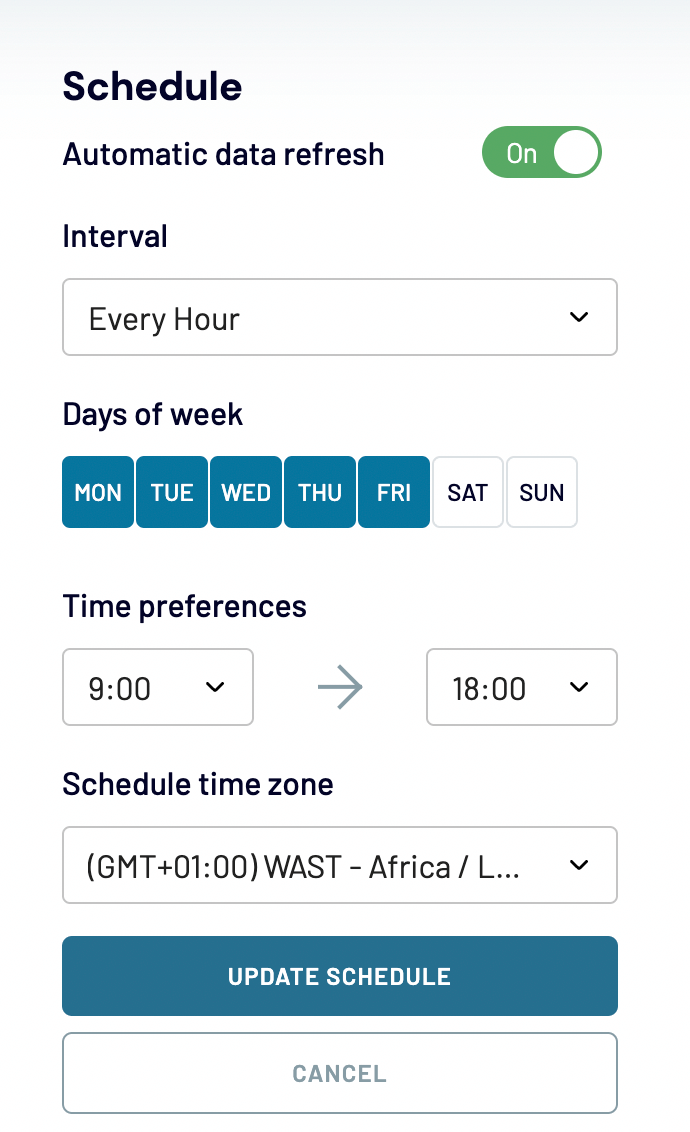Click the chevron on start time selector
The image size is (690, 1132).
click(214, 687)
